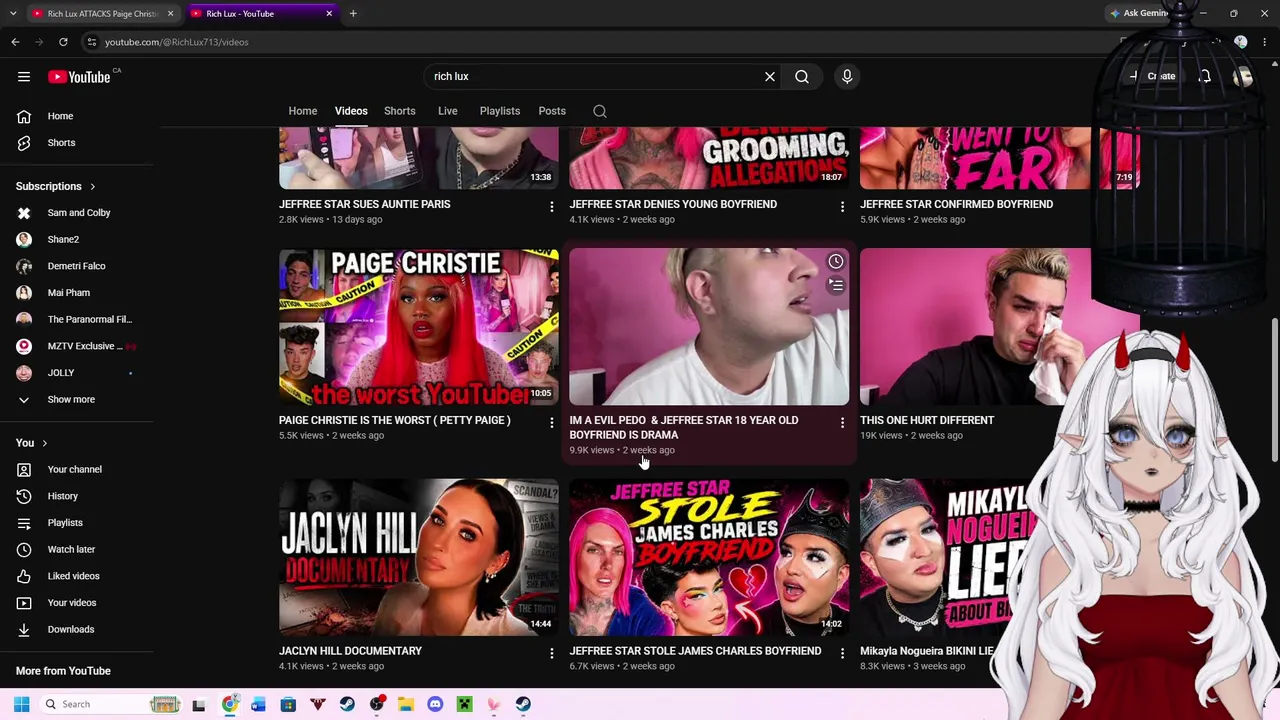Image resolution: width=1280 pixels, height=720 pixels.
Task: Open Demetri Falco subscription
Action: 77,266
